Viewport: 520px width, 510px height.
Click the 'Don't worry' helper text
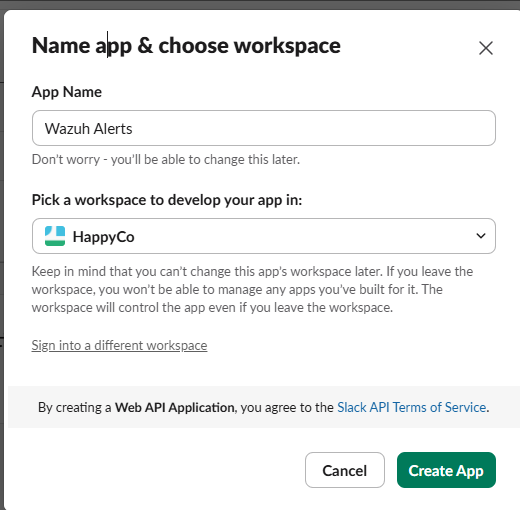[166, 159]
